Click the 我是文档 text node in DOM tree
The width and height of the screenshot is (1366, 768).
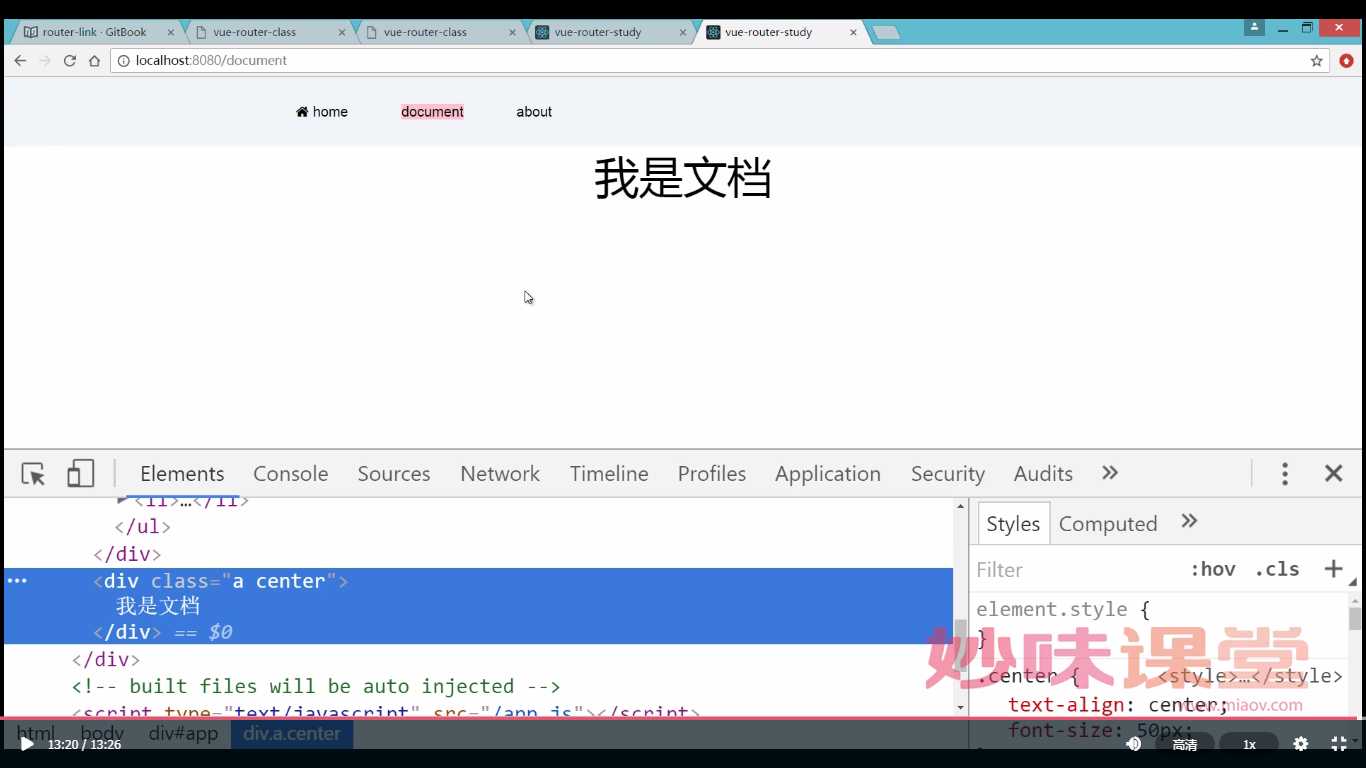click(x=158, y=606)
